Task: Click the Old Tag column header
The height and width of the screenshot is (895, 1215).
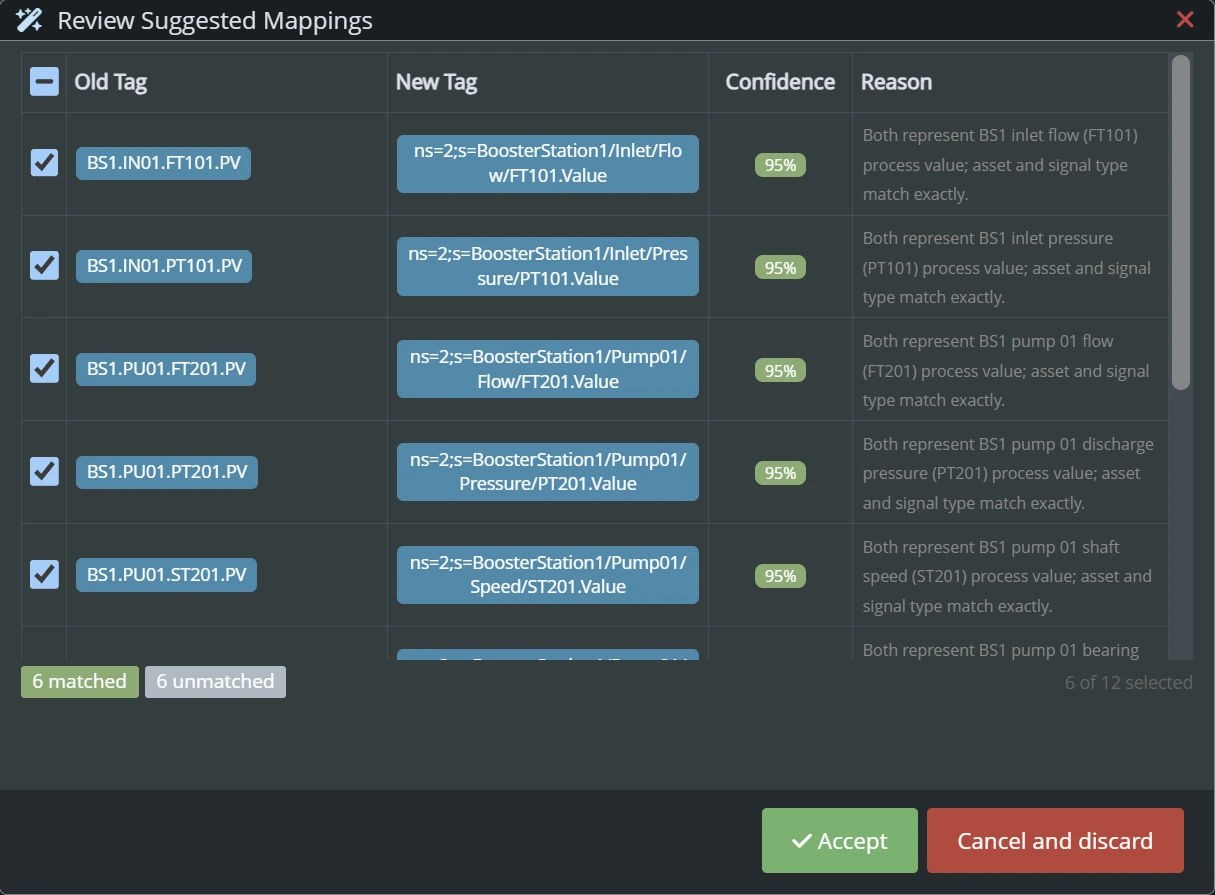Action: click(111, 82)
